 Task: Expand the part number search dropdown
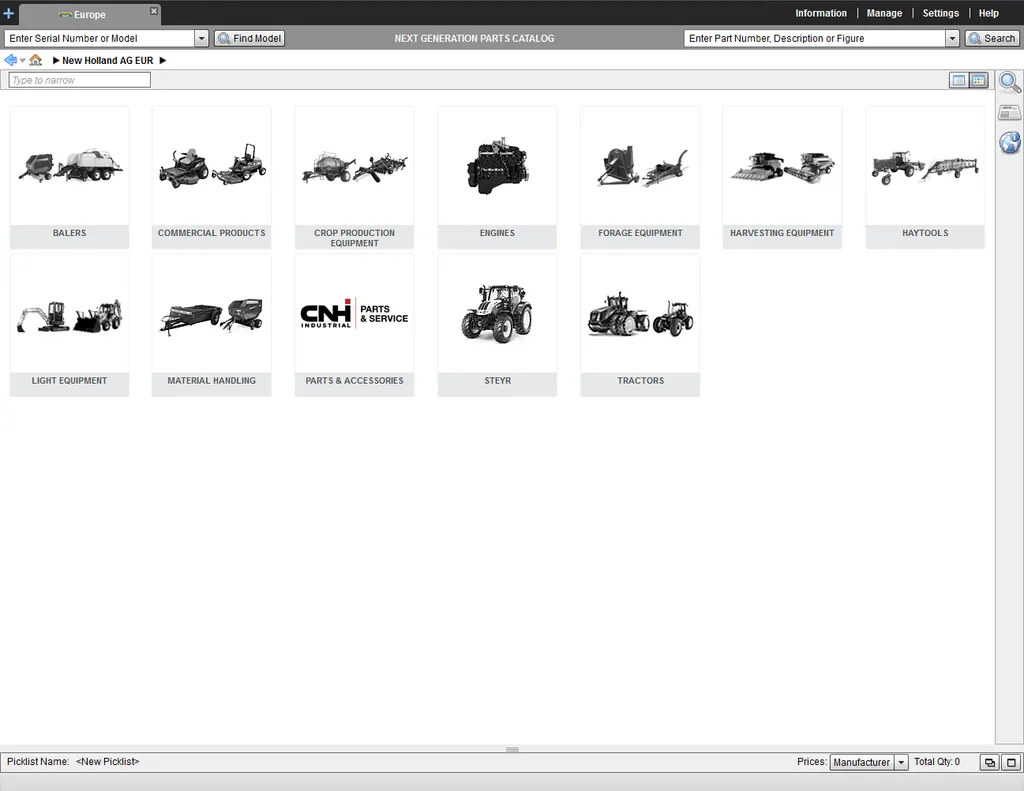coord(952,39)
